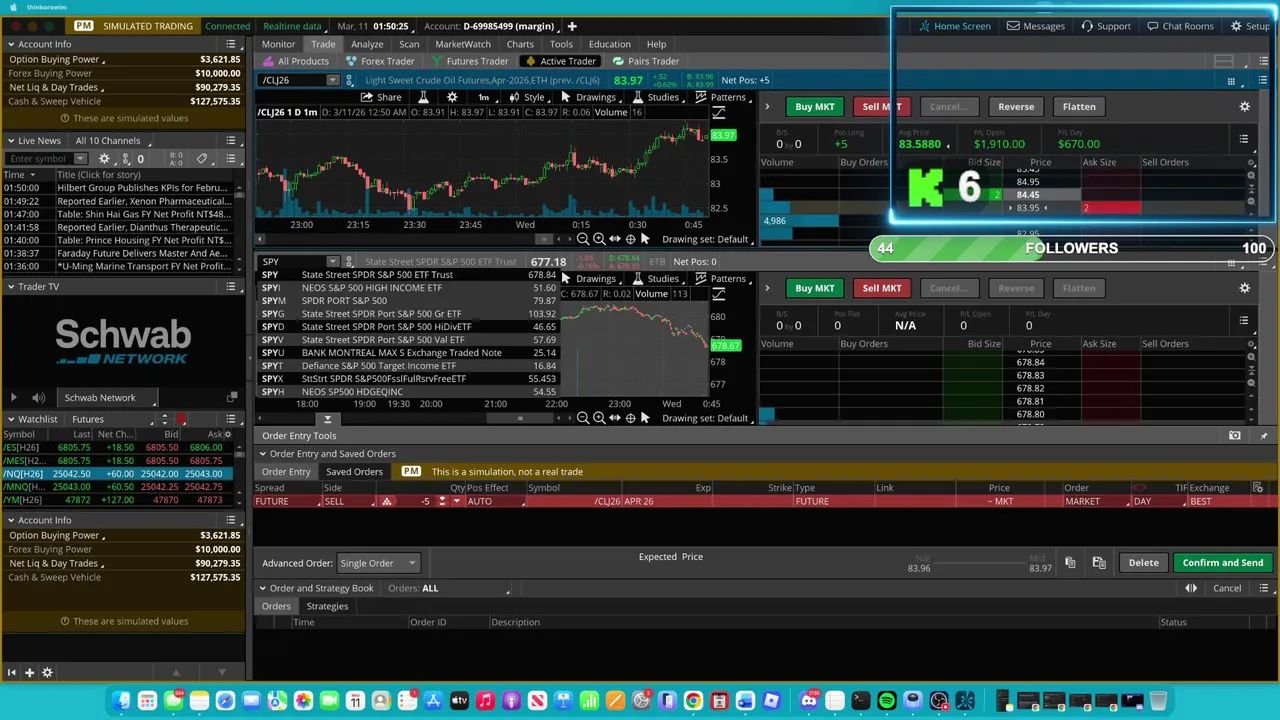Collapse the Trader TV panel

(x=10, y=287)
